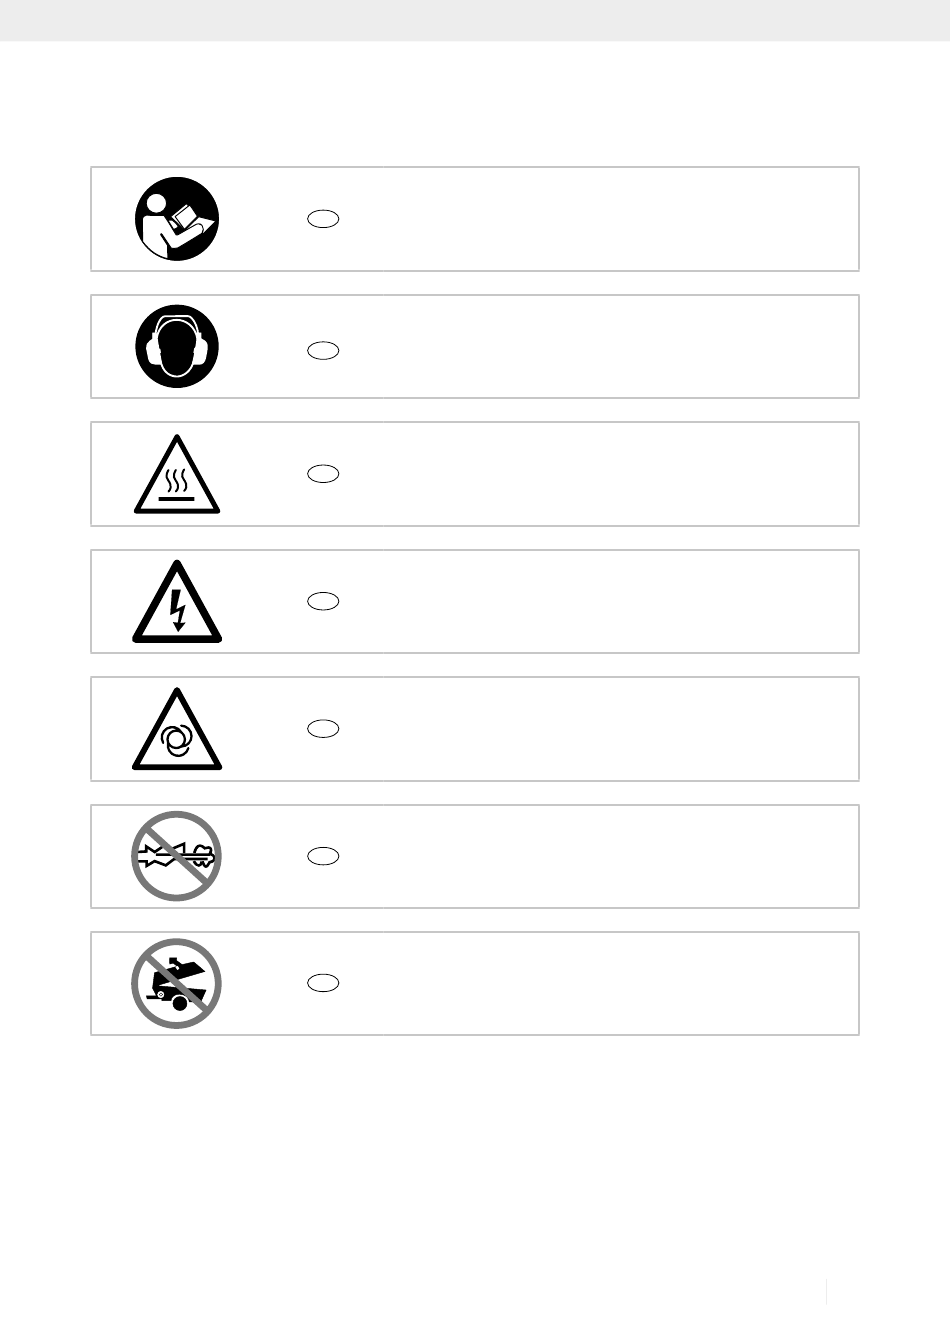Image resolution: width=950 pixels, height=1344 pixels.
Task: Select the oval beside the automatic start-up warning
Action: 323,729
